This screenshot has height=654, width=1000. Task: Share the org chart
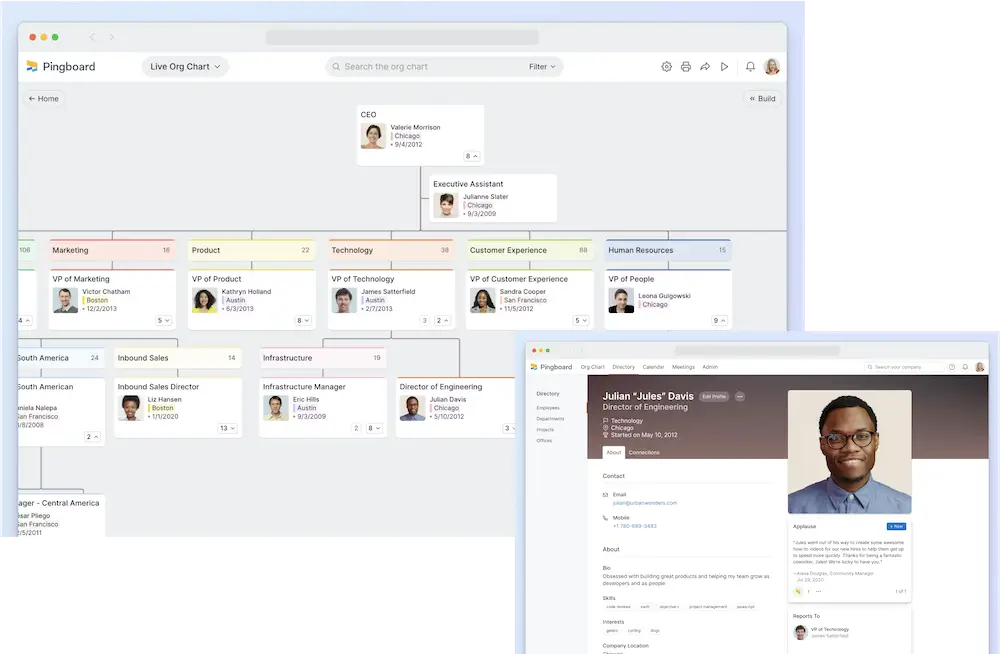(x=705, y=66)
